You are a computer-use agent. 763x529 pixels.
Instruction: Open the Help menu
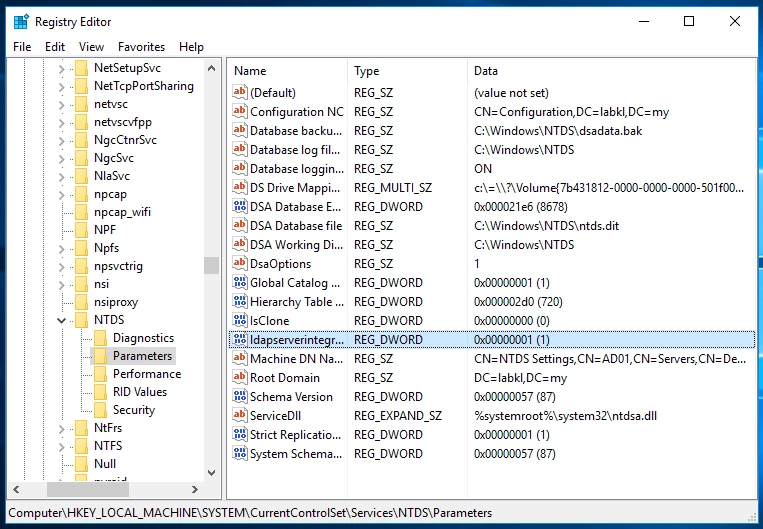pos(191,47)
